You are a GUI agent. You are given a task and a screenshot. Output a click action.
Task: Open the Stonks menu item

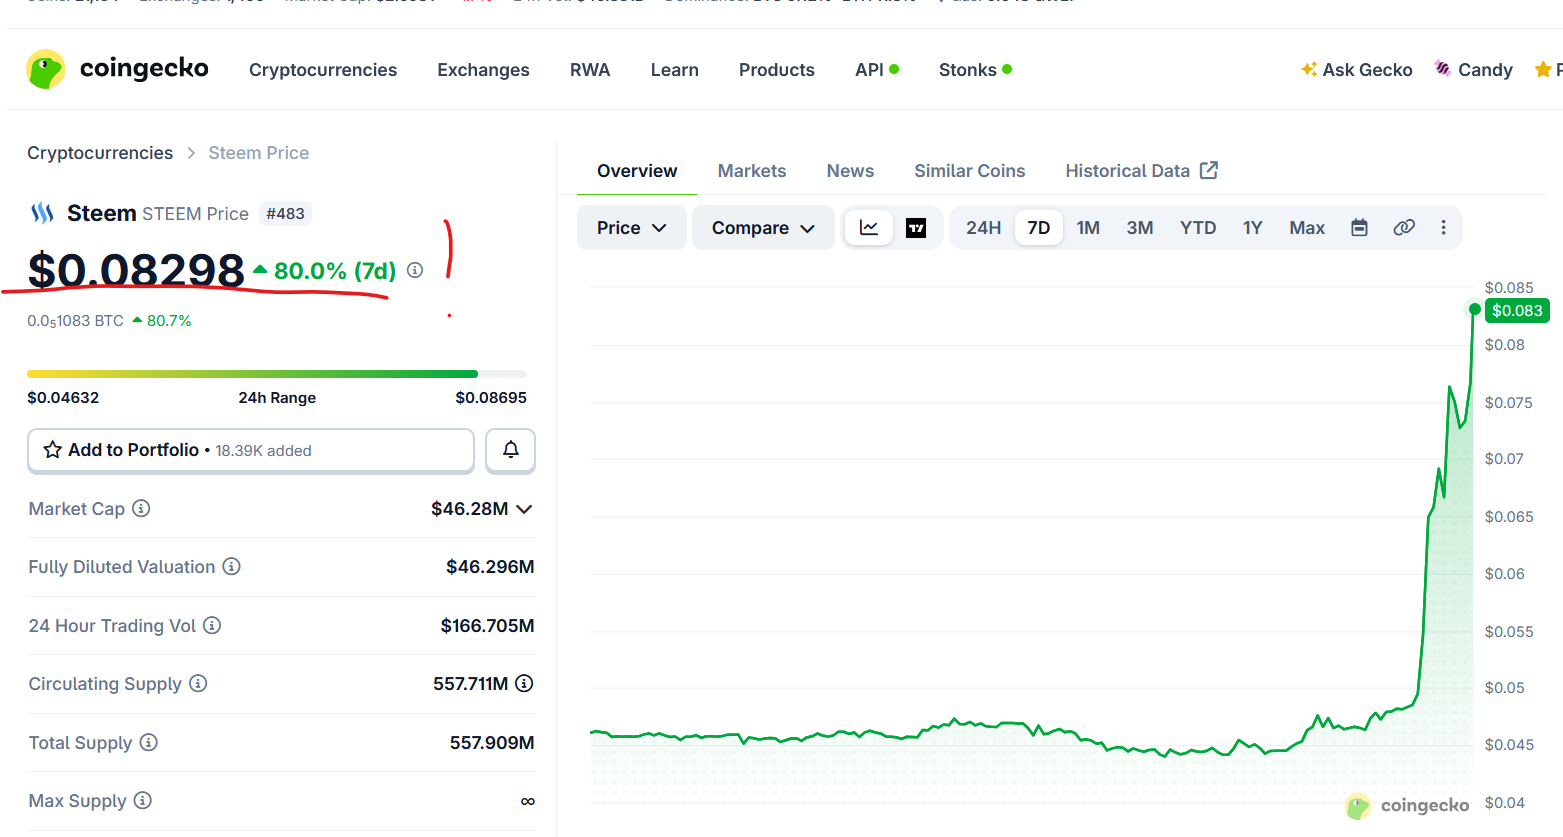coord(975,70)
